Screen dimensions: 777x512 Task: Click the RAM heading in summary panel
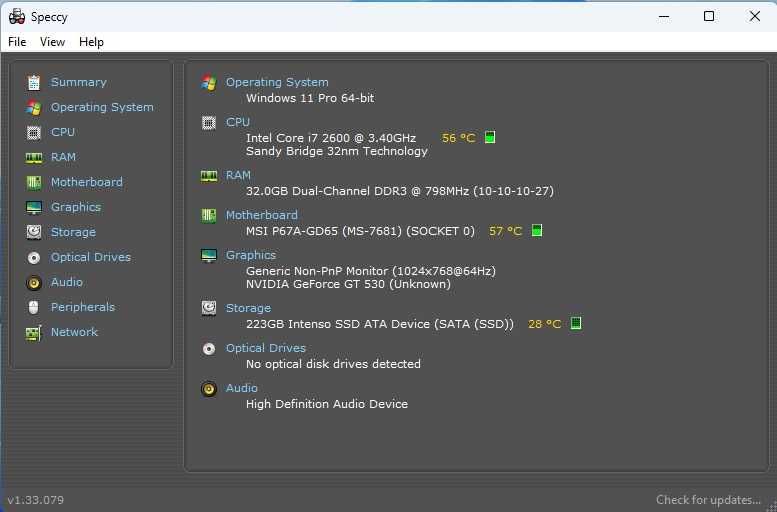click(238, 175)
